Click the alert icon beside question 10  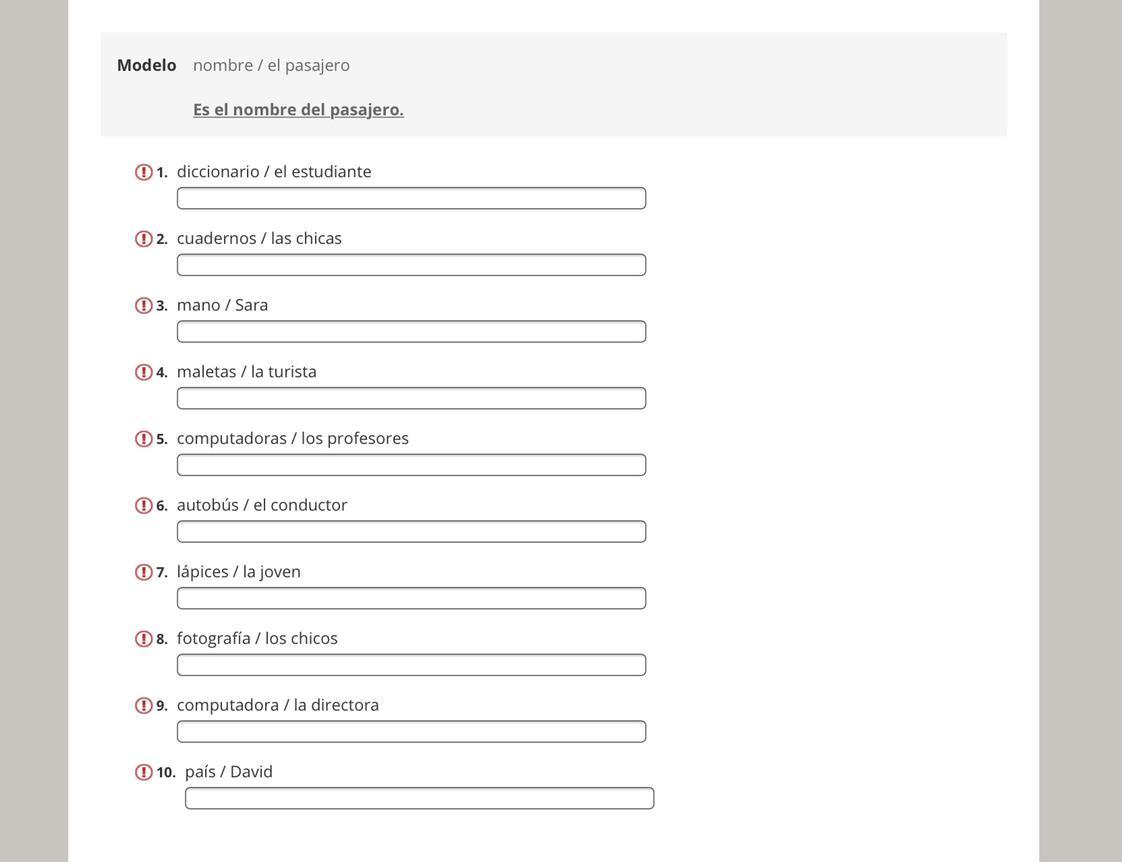tap(144, 772)
